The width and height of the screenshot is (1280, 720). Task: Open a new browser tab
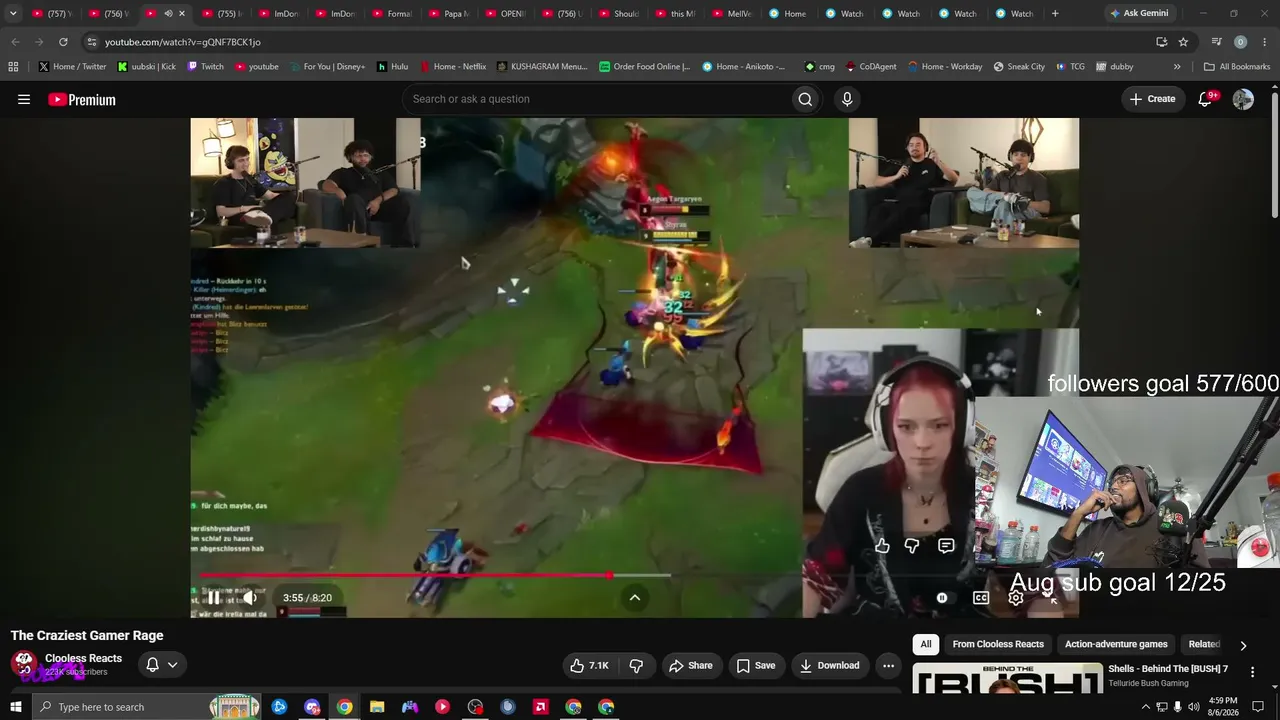tap(1055, 14)
